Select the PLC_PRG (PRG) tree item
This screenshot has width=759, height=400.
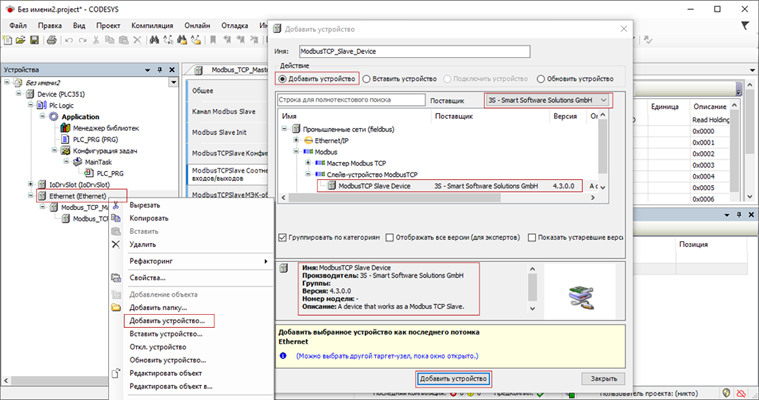[95, 139]
